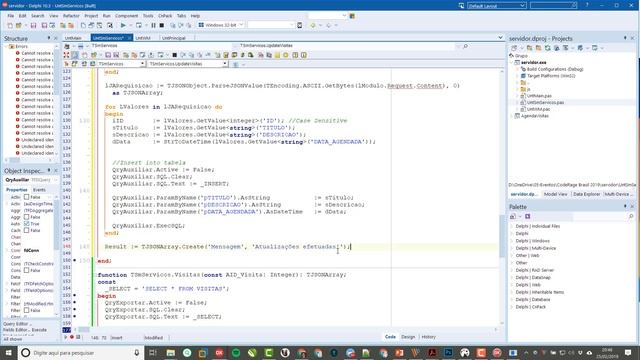640x360 pixels.
Task: Click the Palette search magnifier icon
Action: tap(631, 216)
